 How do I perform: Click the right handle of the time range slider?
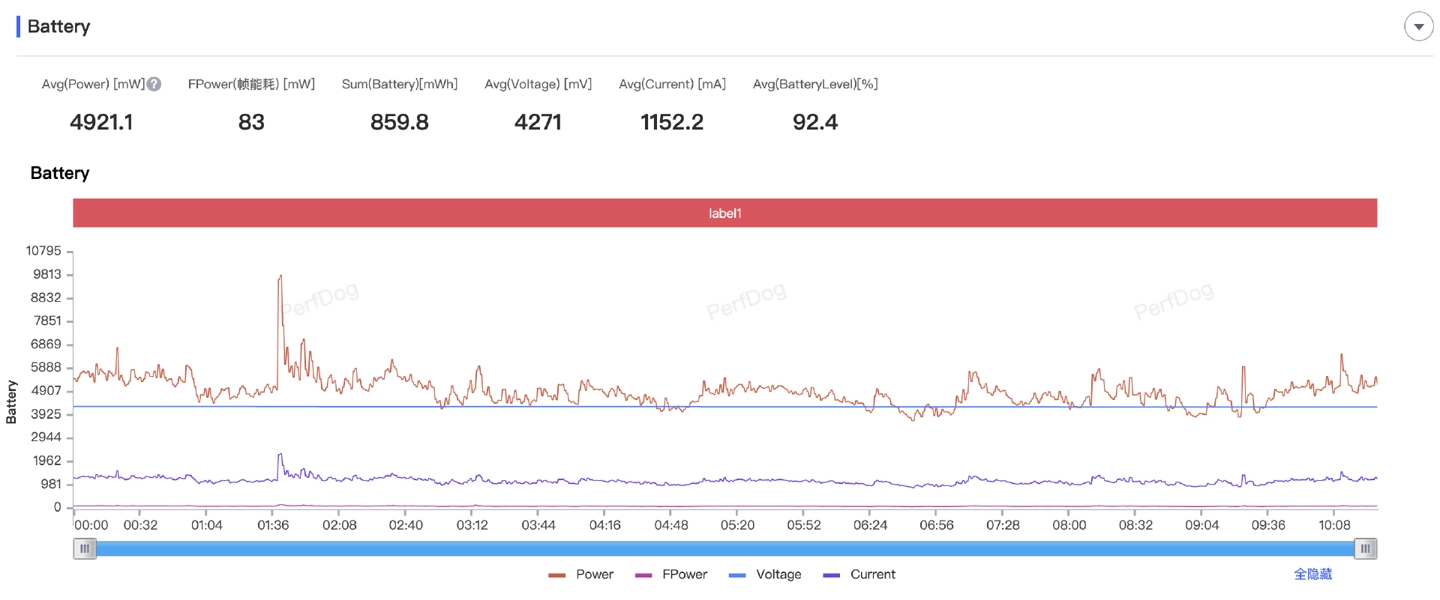(1365, 548)
